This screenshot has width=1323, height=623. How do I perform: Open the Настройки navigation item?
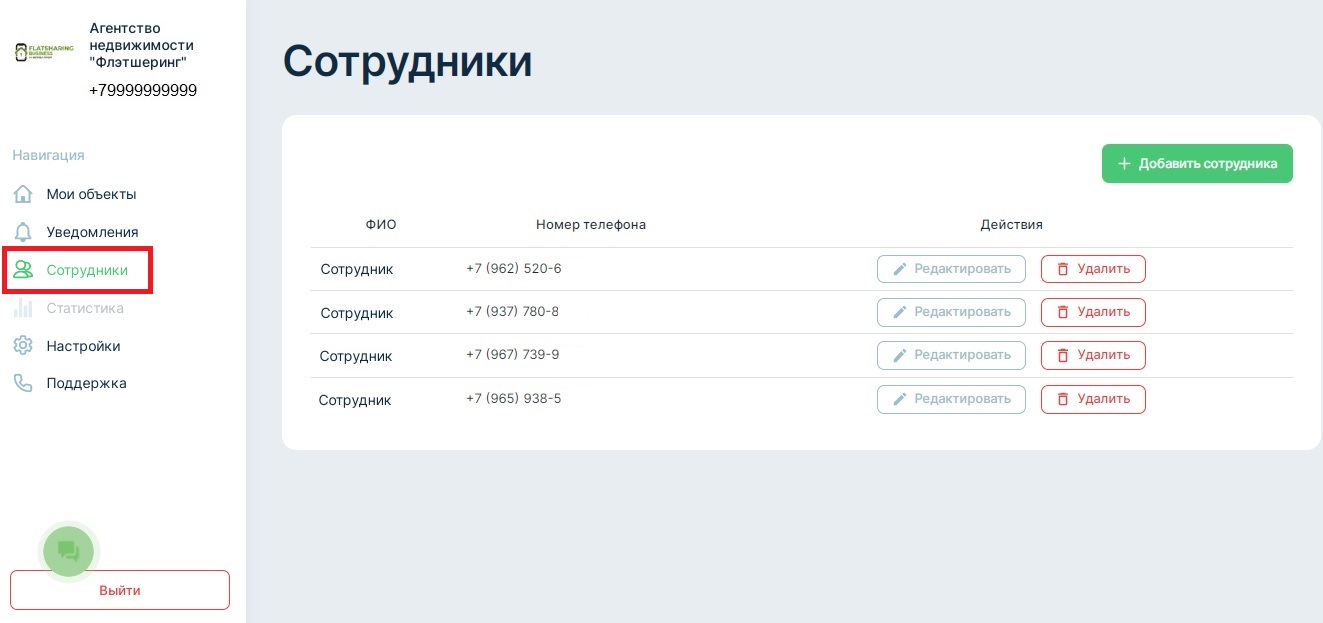[83, 346]
